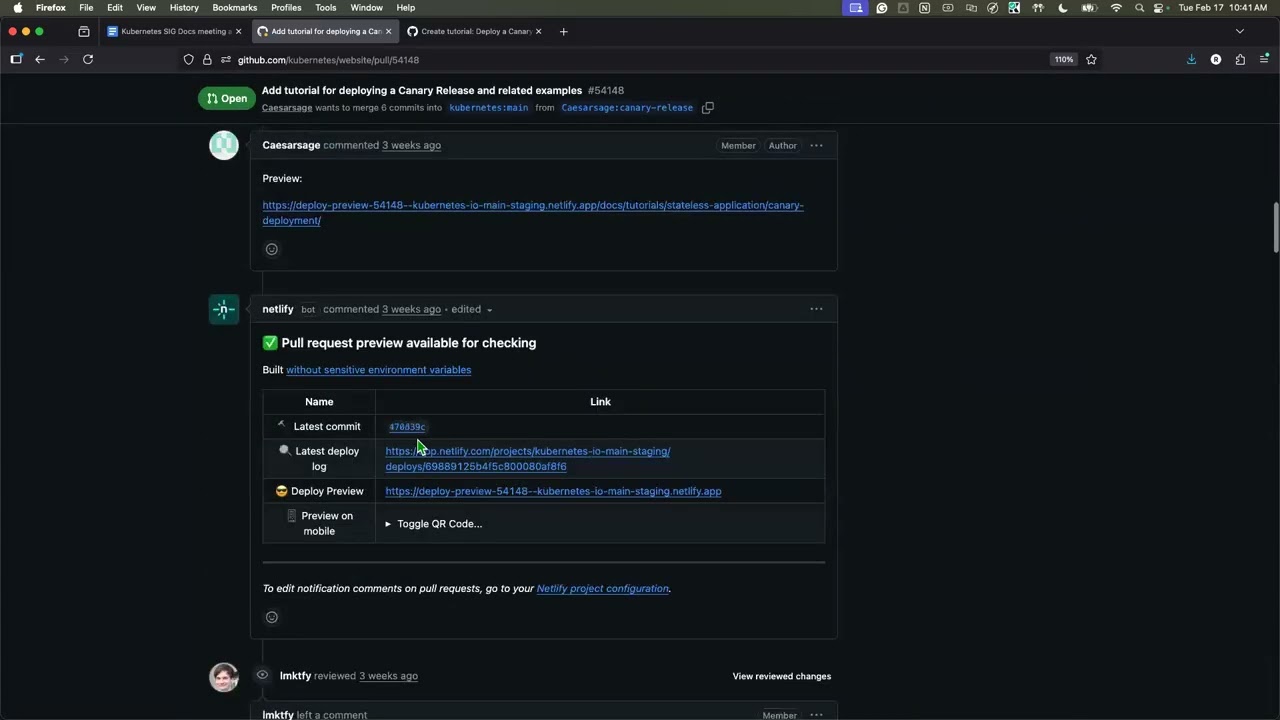The height and width of the screenshot is (720, 1280).
Task: Click Caesarsage's avatar image
Action: pos(224,145)
